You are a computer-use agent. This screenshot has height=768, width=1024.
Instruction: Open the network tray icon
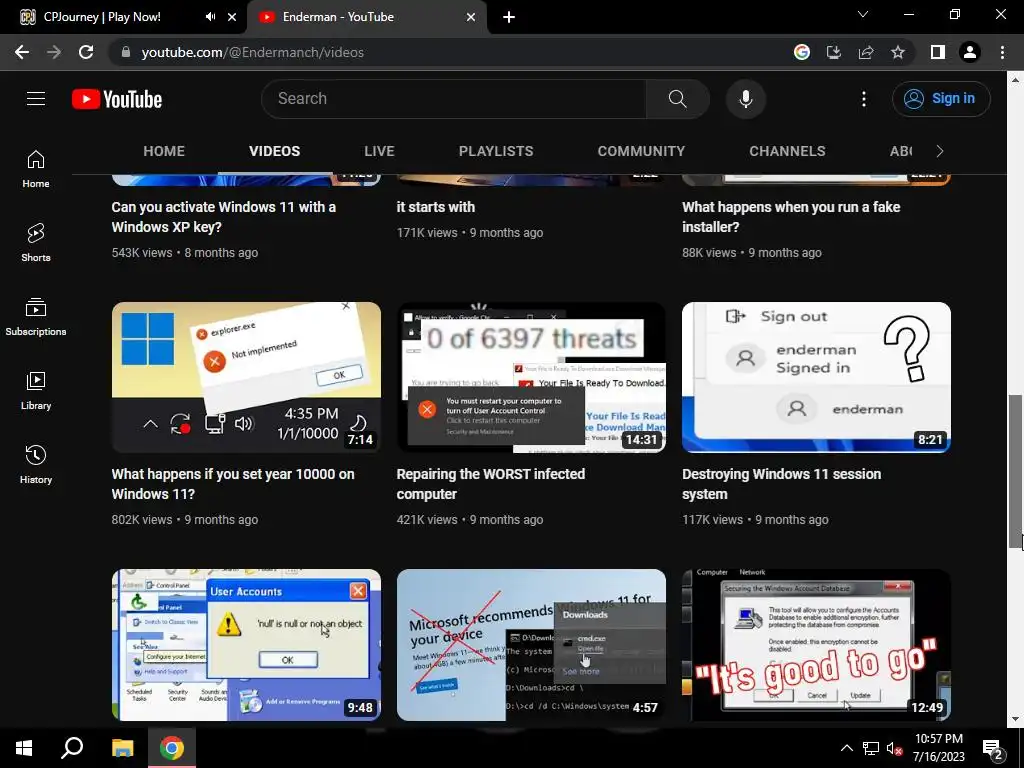871,748
